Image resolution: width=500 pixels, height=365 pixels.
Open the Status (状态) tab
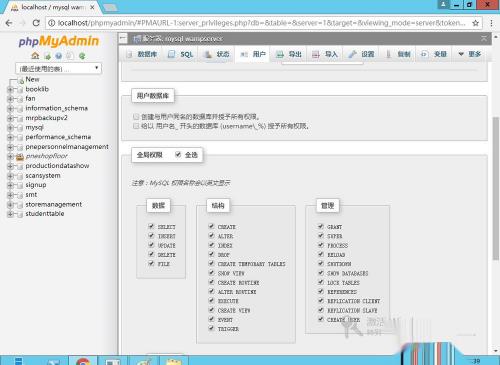[x=217, y=54]
